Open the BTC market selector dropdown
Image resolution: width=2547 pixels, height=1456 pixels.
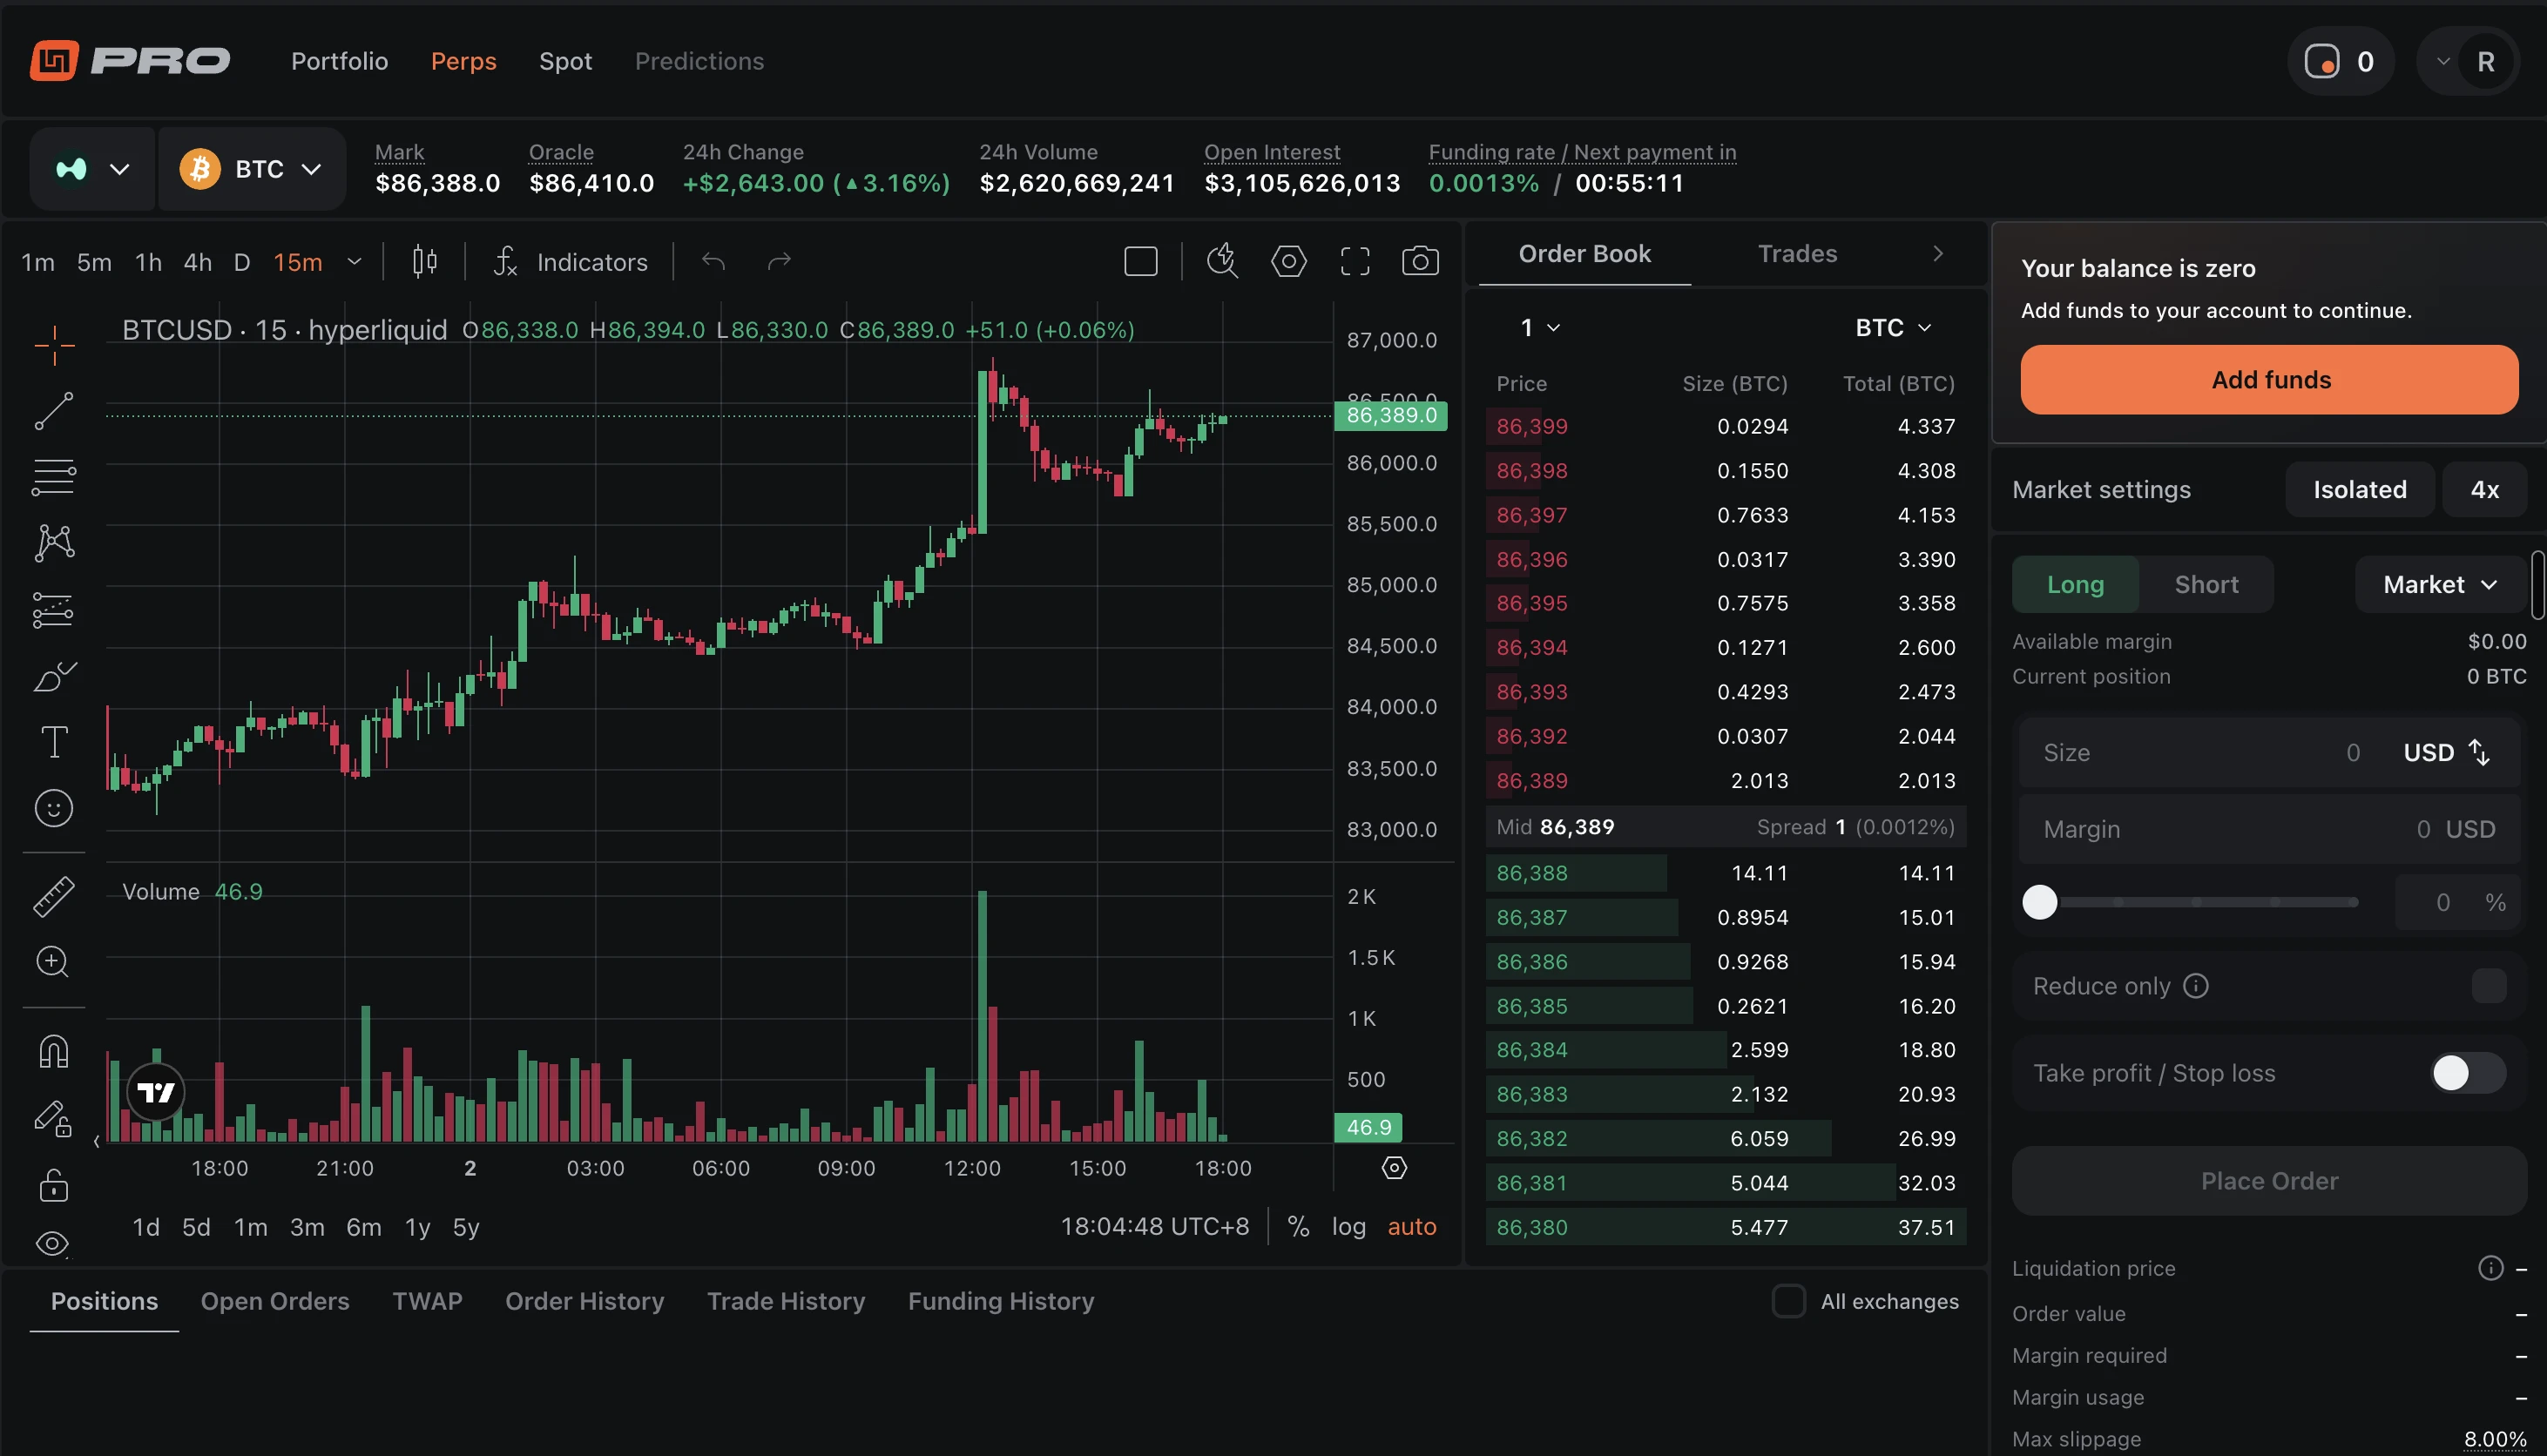pyautogui.click(x=252, y=169)
